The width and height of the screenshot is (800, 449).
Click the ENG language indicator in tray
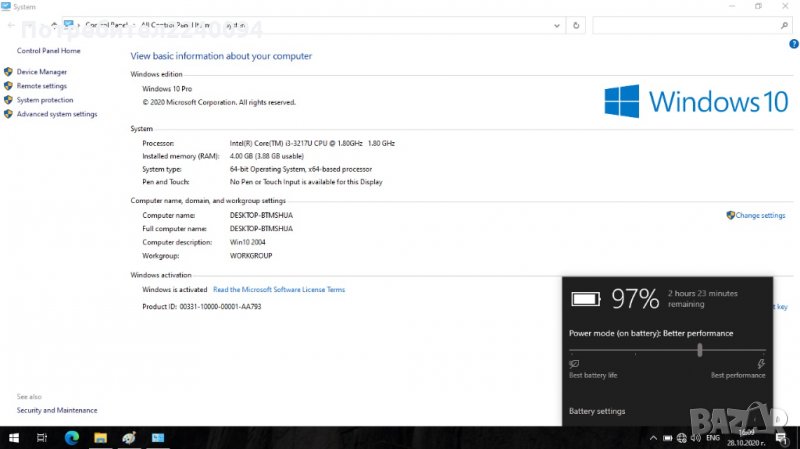[713, 438]
